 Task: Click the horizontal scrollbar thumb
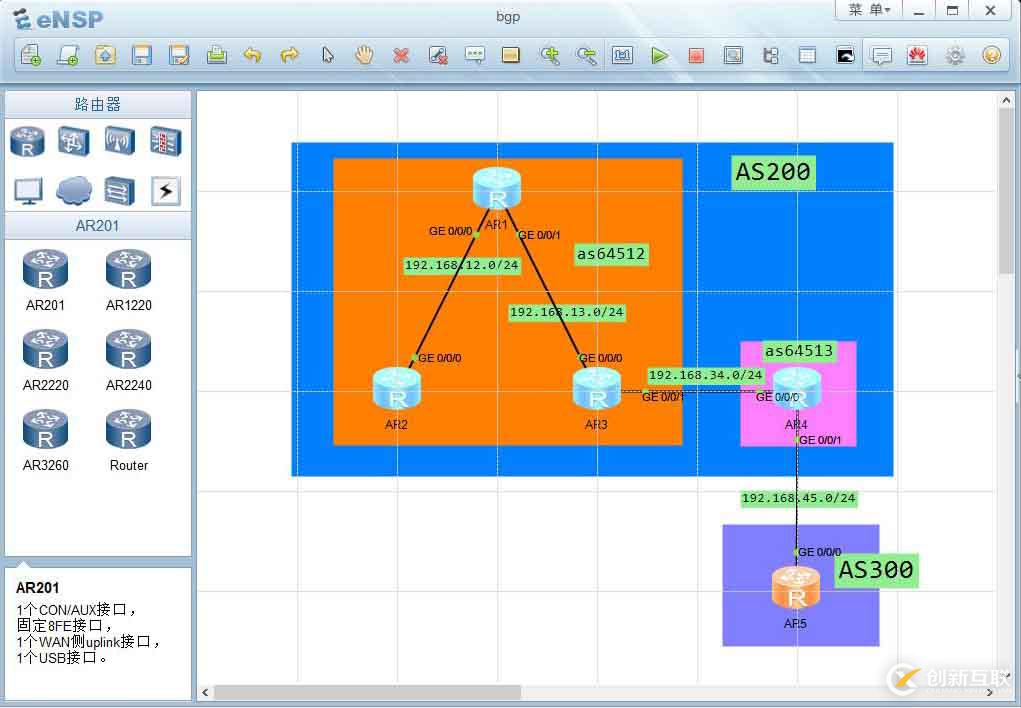(367, 692)
